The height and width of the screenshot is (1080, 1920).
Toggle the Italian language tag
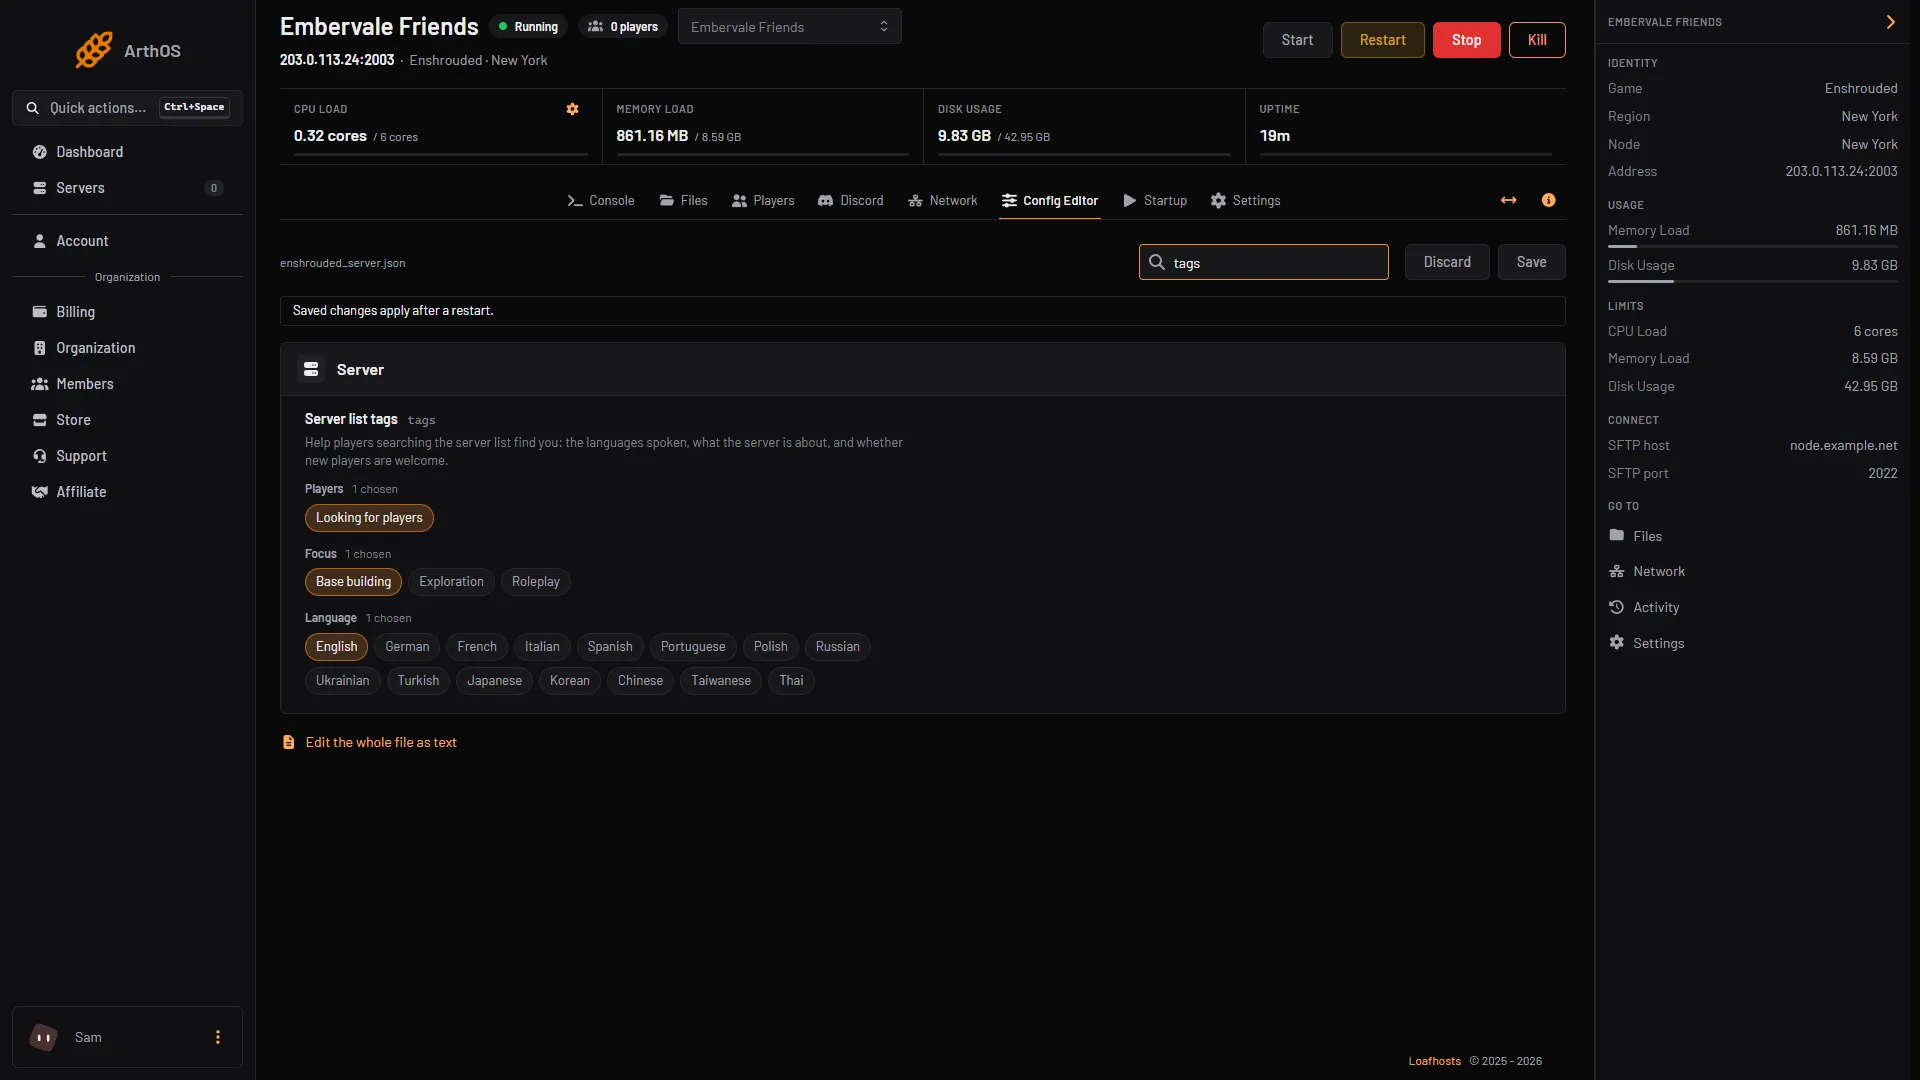pyautogui.click(x=542, y=647)
